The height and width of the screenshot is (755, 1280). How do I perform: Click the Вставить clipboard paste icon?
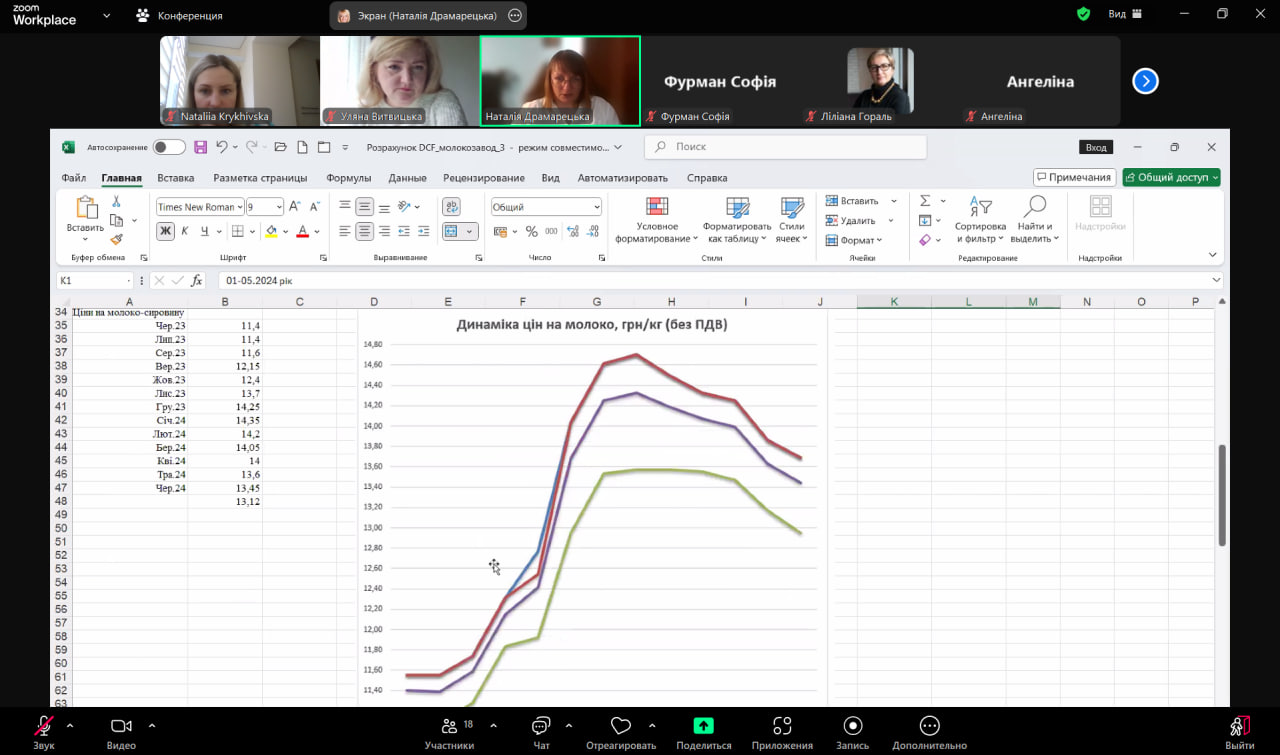(x=86, y=208)
